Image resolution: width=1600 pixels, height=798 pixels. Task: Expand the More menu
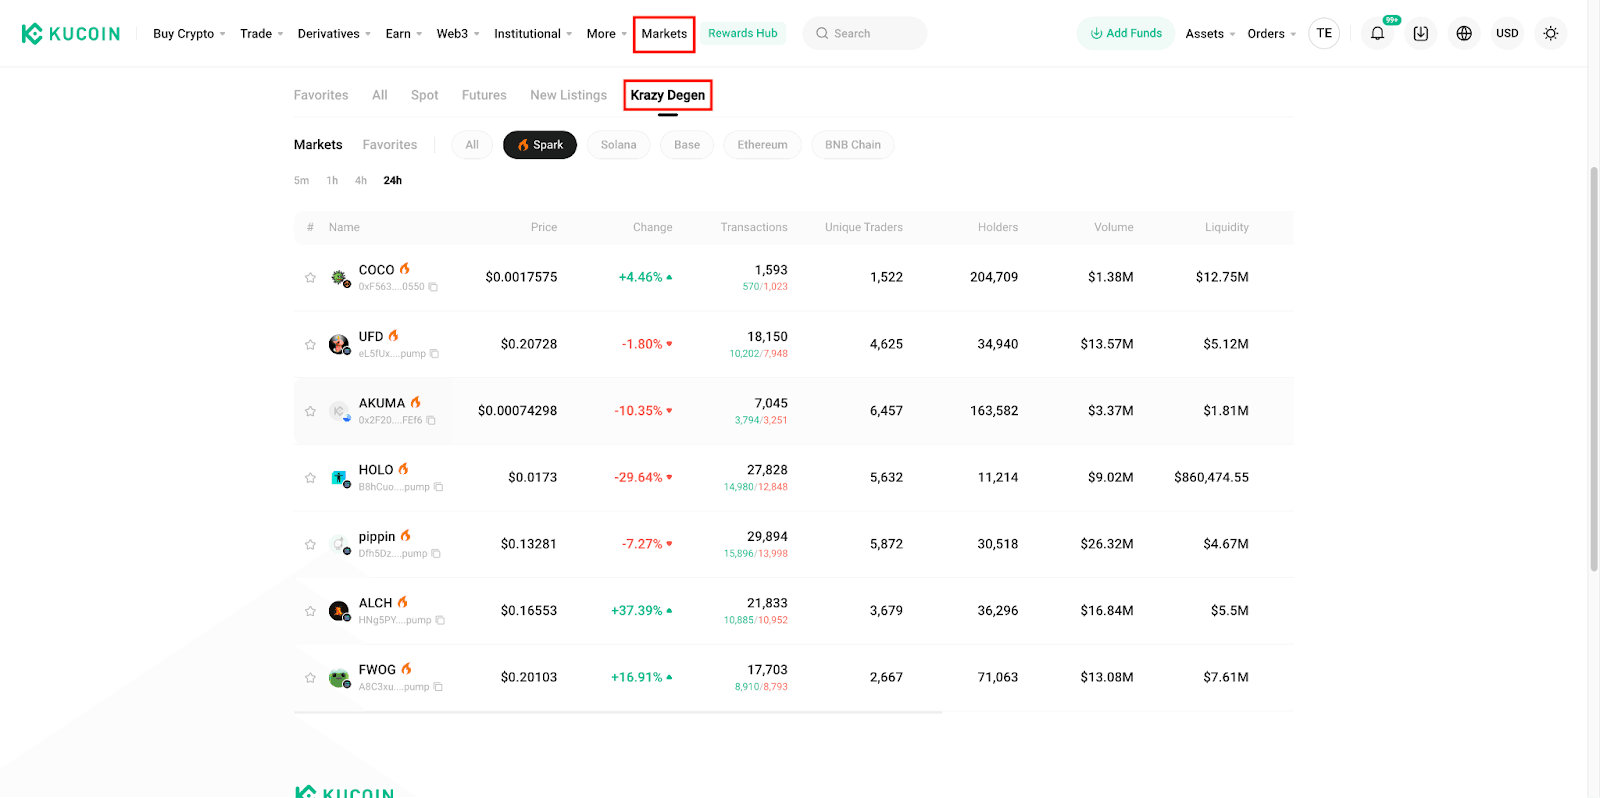607,34
